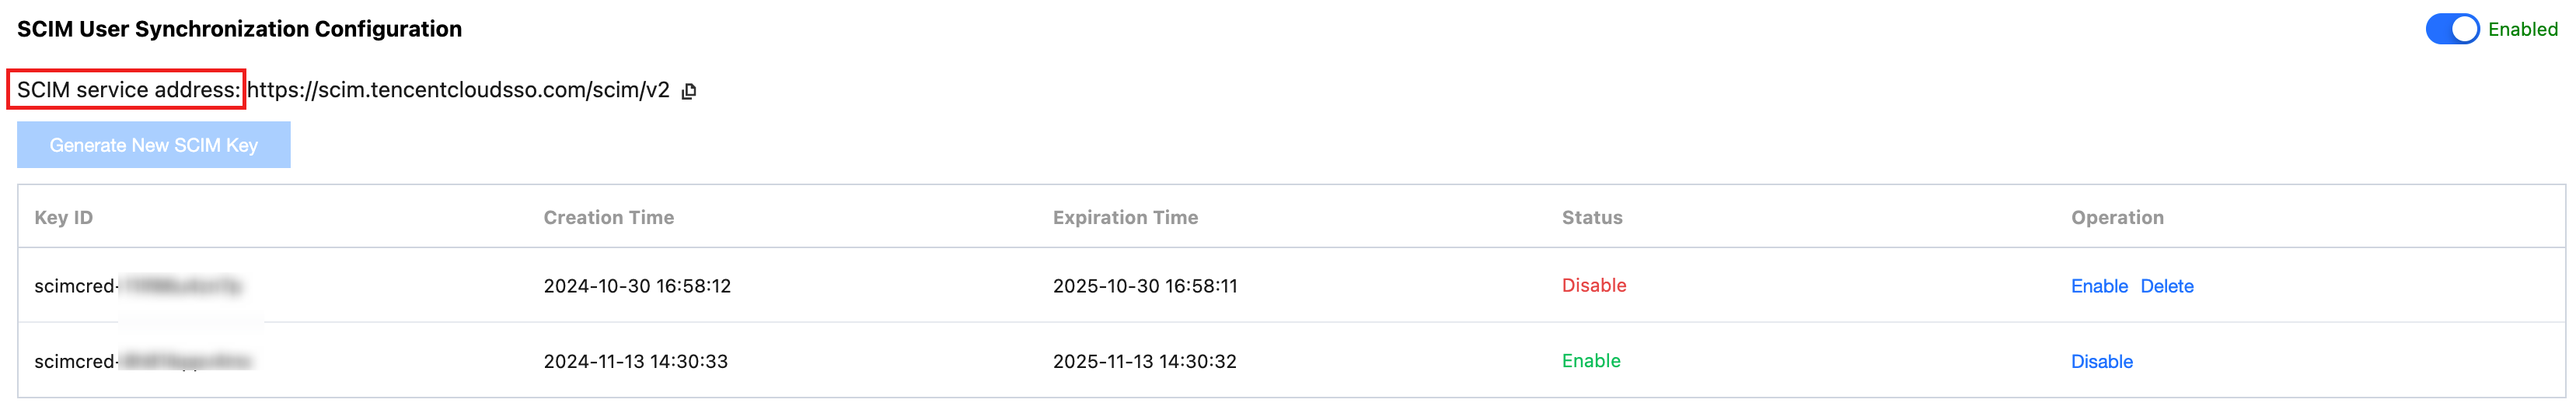Click the Creation Time column header
Image resolution: width=2576 pixels, height=403 pixels.
coord(608,217)
